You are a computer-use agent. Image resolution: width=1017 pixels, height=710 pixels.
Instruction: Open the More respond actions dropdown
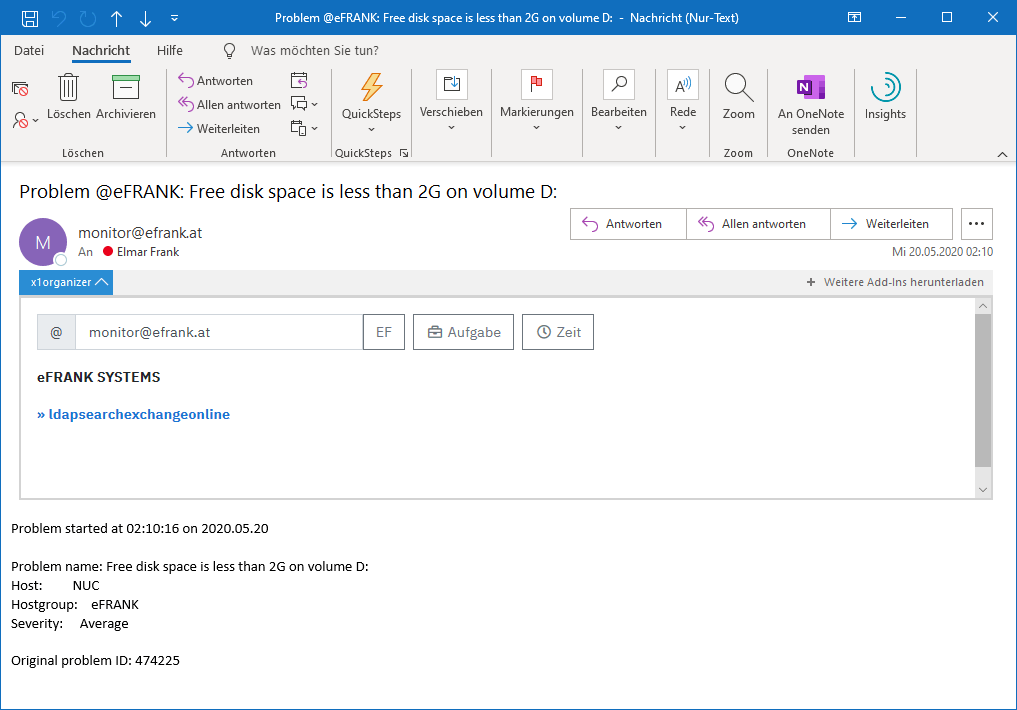coord(304,128)
